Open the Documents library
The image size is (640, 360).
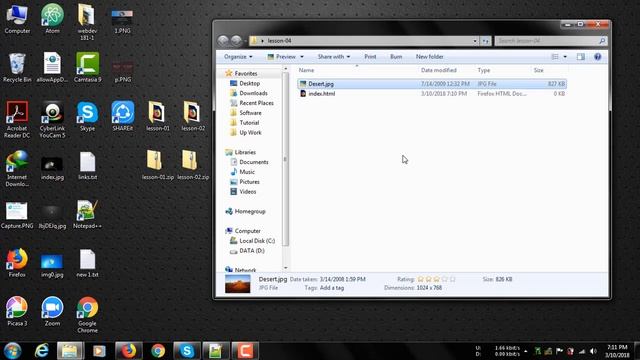coord(253,162)
